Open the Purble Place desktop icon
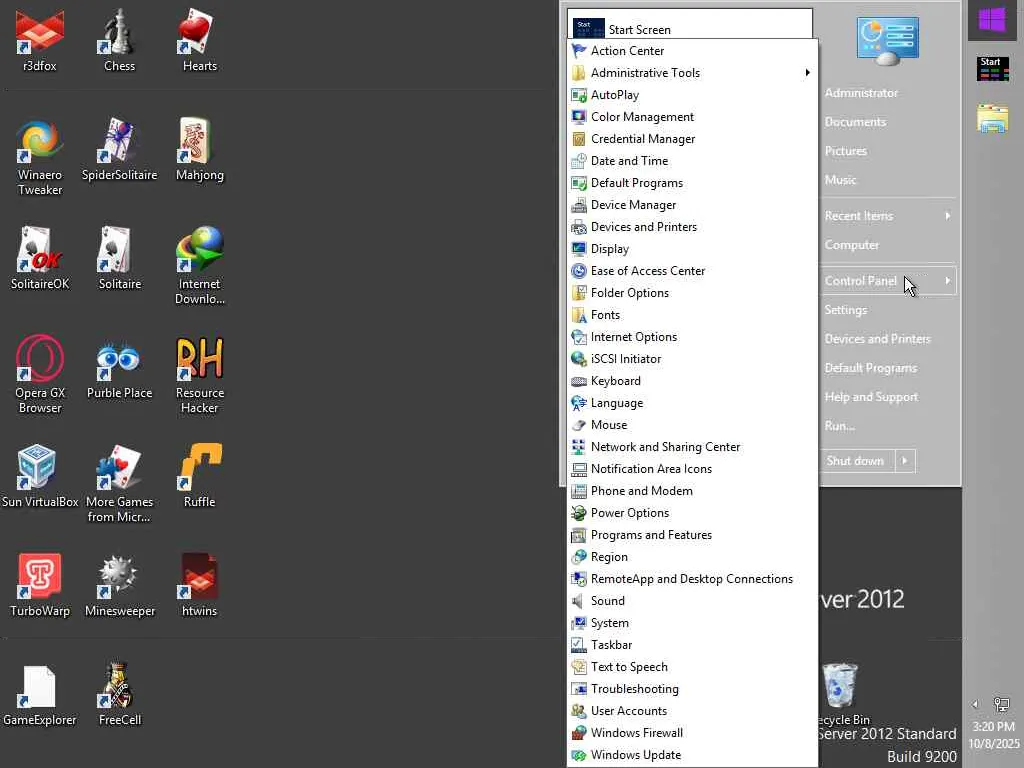 [x=120, y=368]
